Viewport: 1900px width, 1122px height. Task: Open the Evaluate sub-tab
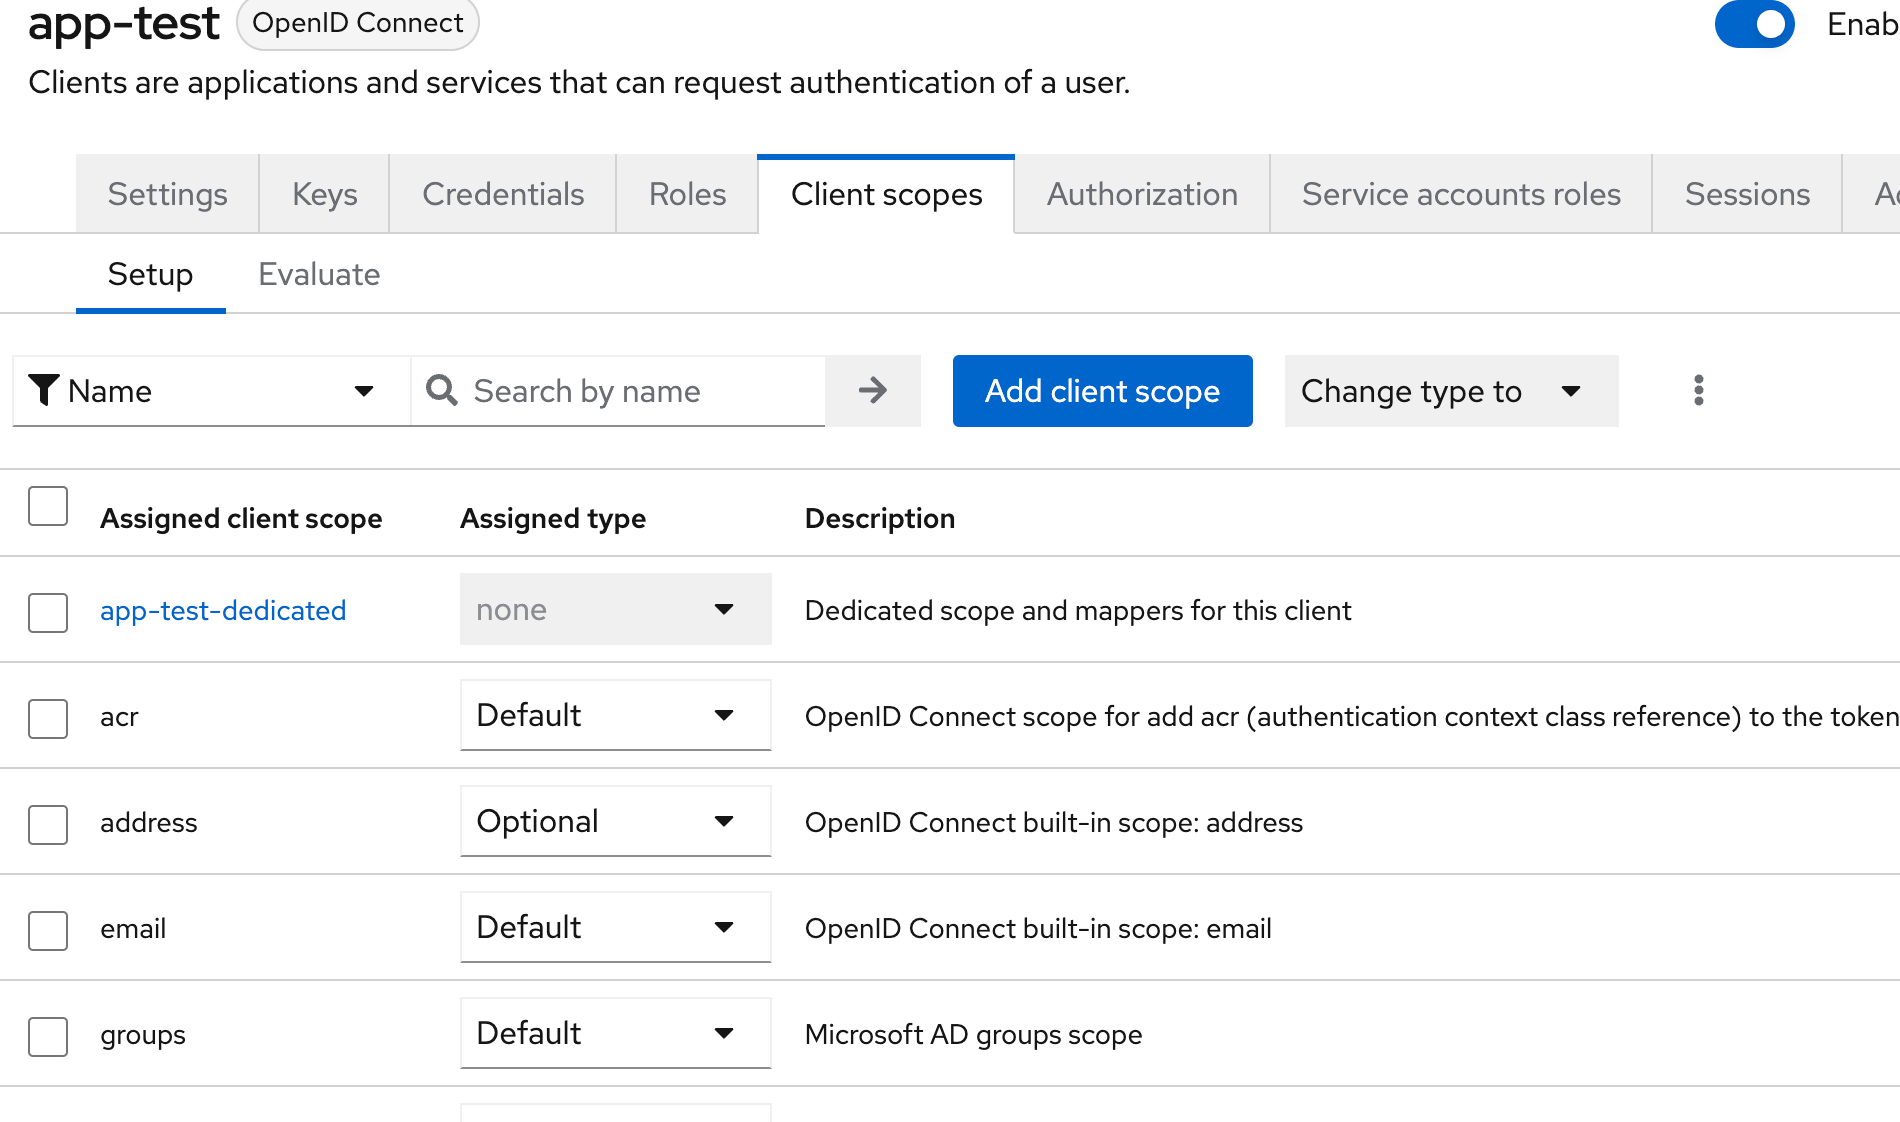click(x=318, y=274)
